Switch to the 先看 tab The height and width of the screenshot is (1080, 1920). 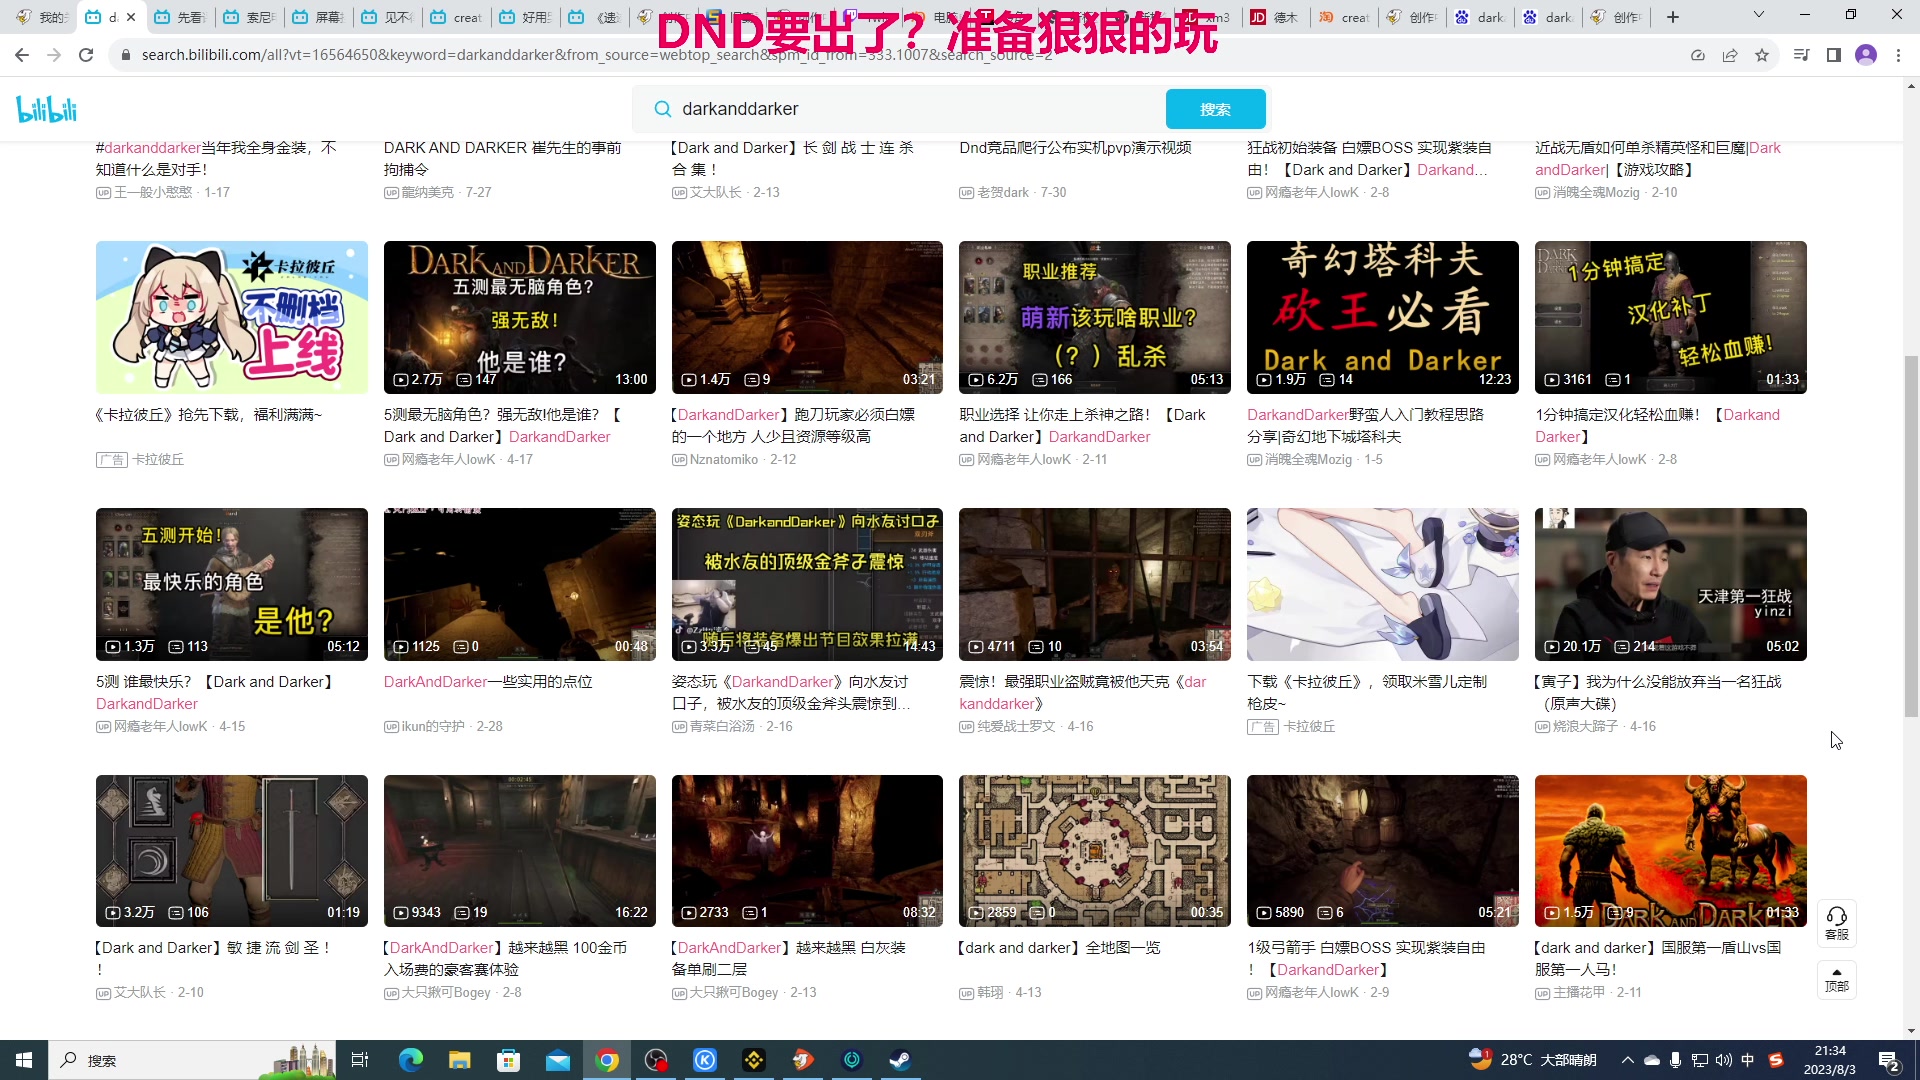point(181,17)
